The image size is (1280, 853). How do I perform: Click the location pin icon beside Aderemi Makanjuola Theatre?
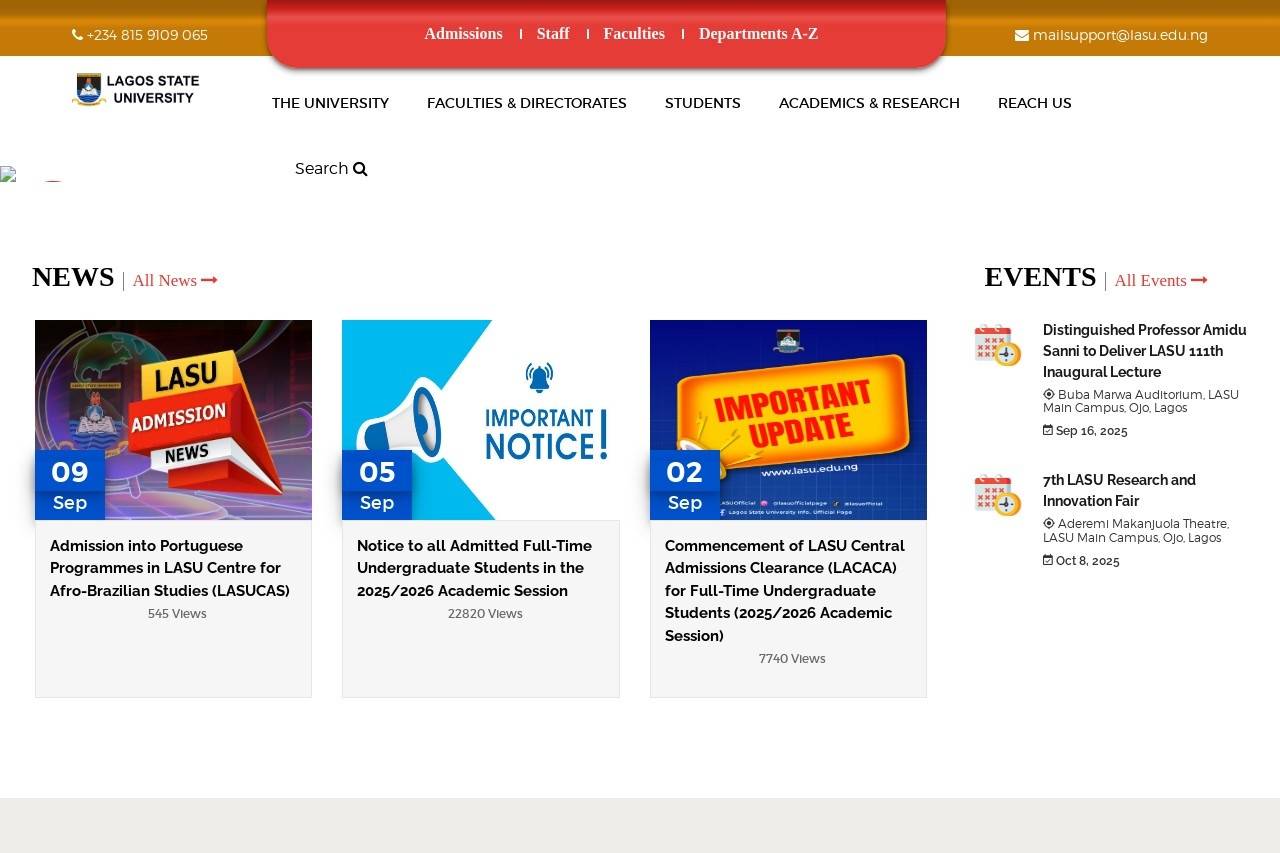(x=1049, y=523)
